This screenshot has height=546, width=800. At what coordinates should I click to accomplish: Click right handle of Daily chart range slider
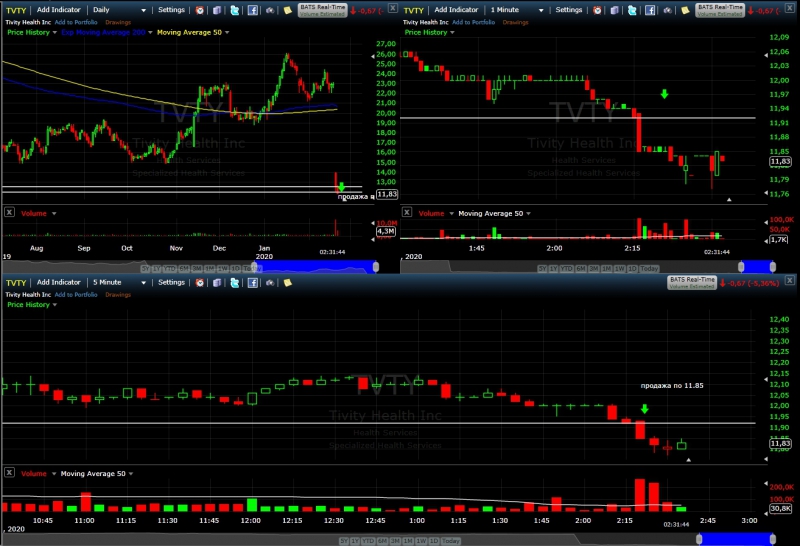(376, 267)
